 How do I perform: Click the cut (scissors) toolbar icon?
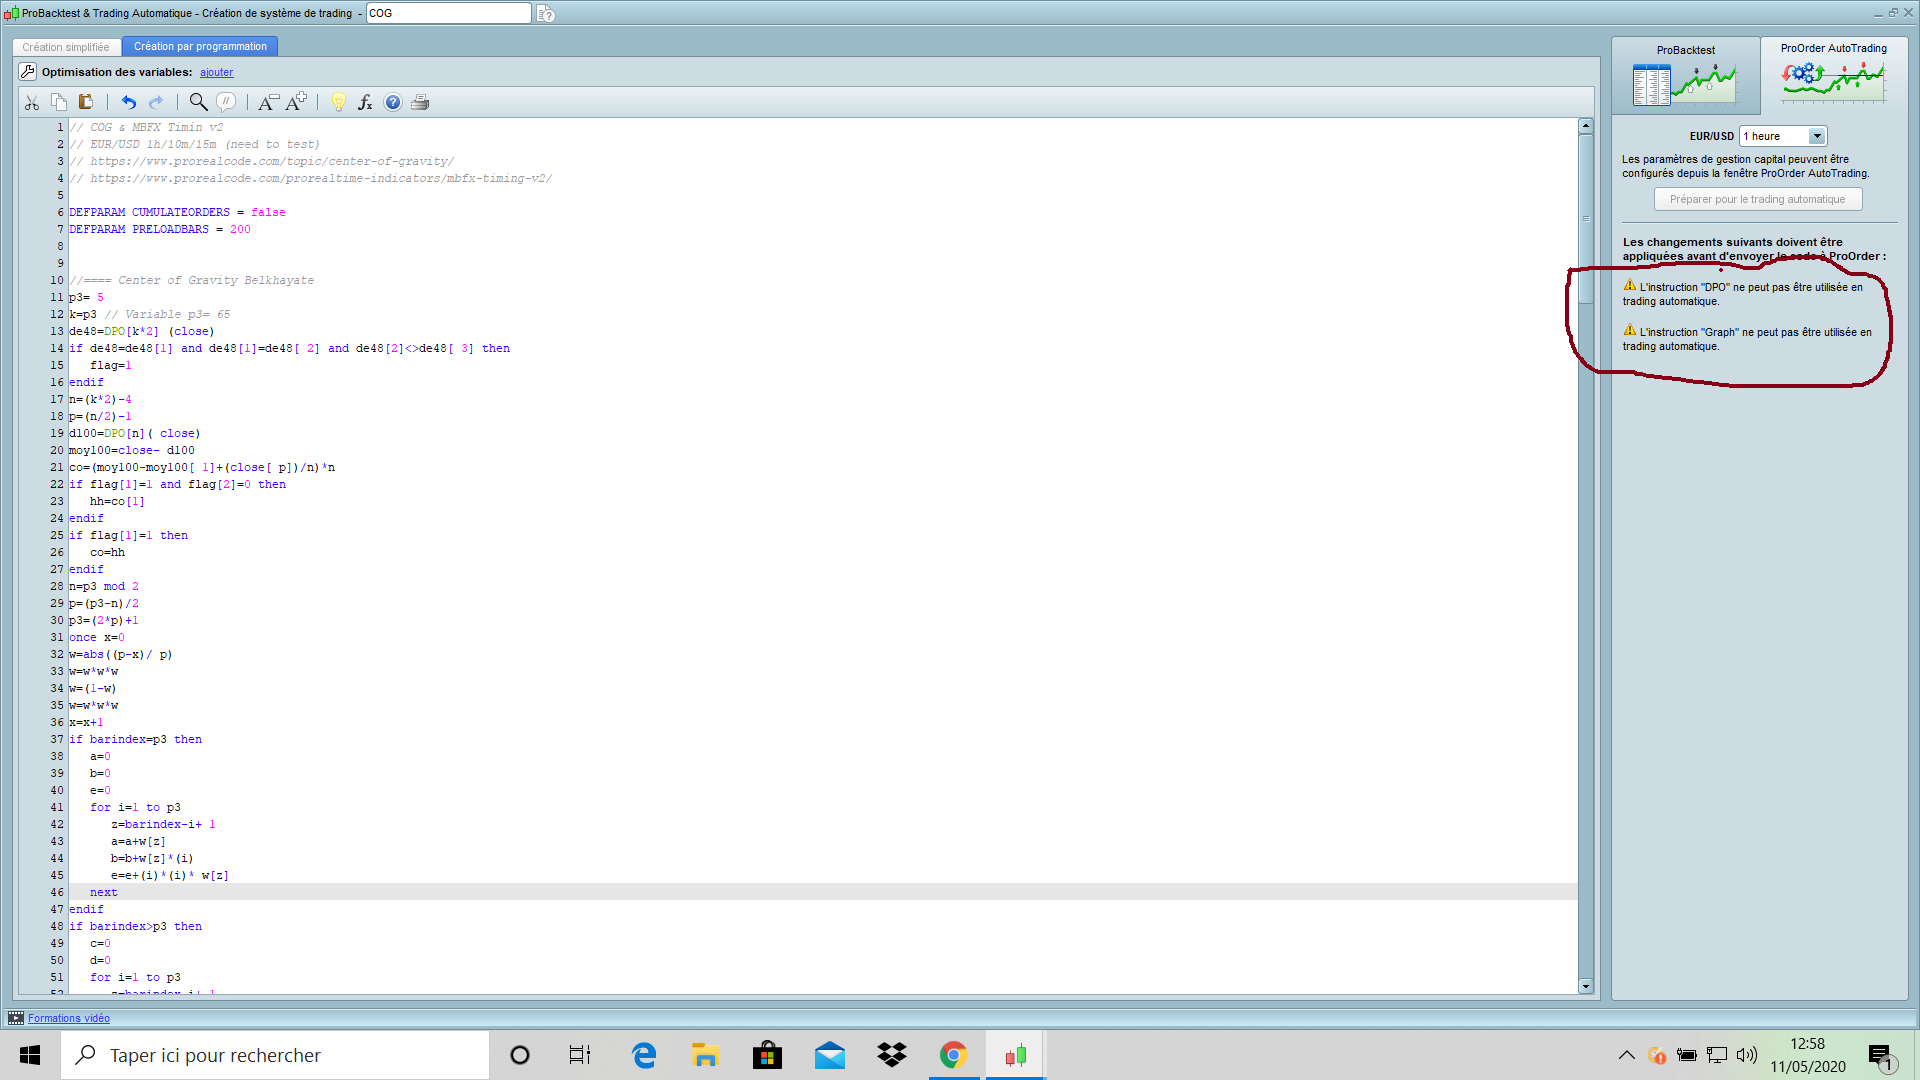coord(32,102)
